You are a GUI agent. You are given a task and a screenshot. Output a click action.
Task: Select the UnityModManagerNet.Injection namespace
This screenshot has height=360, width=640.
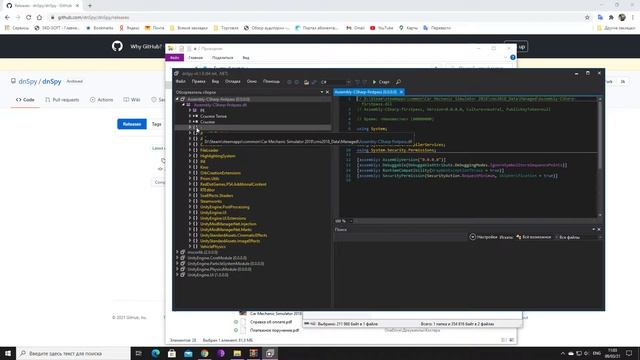pos(228,224)
